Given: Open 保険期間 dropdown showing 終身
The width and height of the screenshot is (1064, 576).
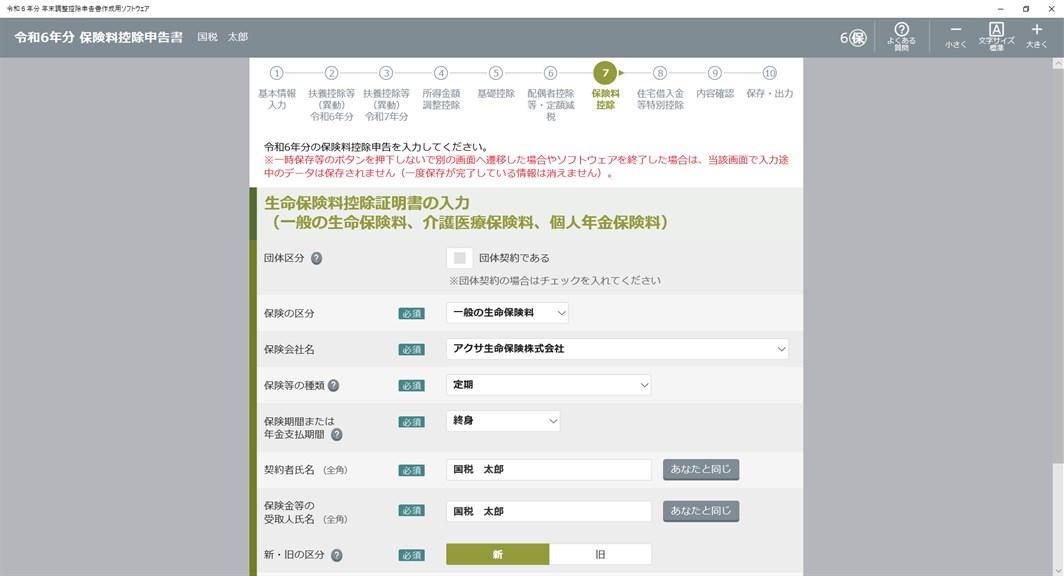Looking at the screenshot, I should click(x=503, y=421).
